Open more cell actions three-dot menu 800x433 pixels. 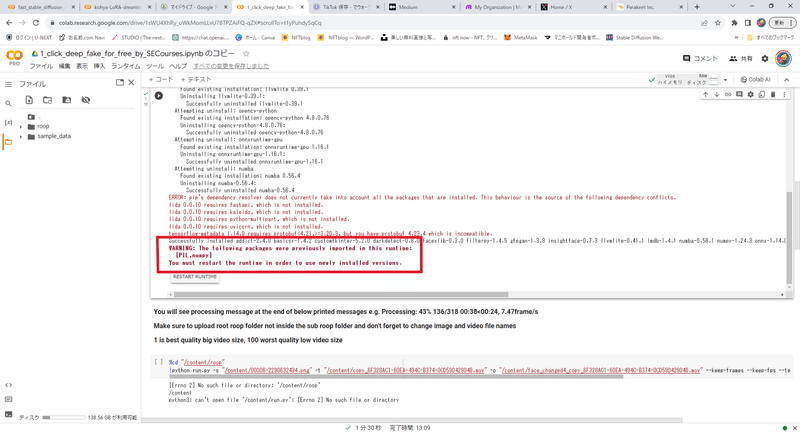tap(784, 94)
